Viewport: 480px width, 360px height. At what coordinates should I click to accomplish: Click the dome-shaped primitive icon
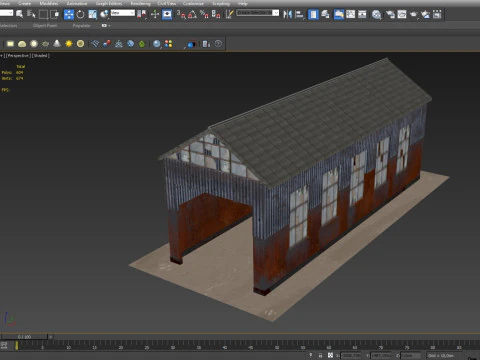[22, 44]
